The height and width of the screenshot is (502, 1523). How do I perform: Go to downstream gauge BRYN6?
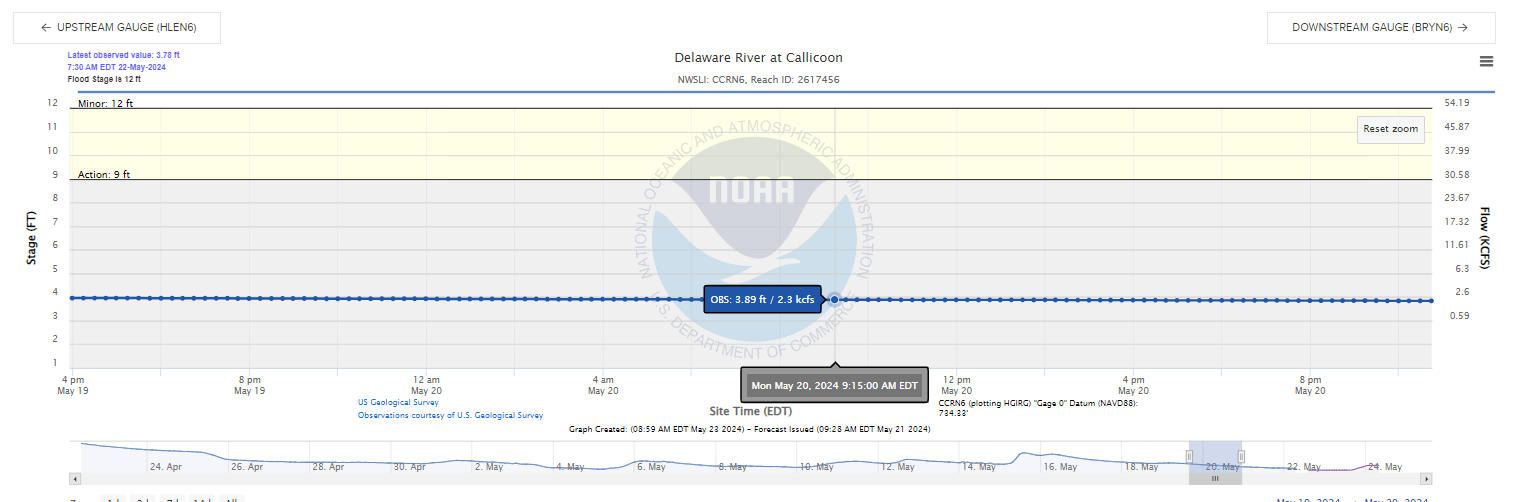coord(1381,28)
